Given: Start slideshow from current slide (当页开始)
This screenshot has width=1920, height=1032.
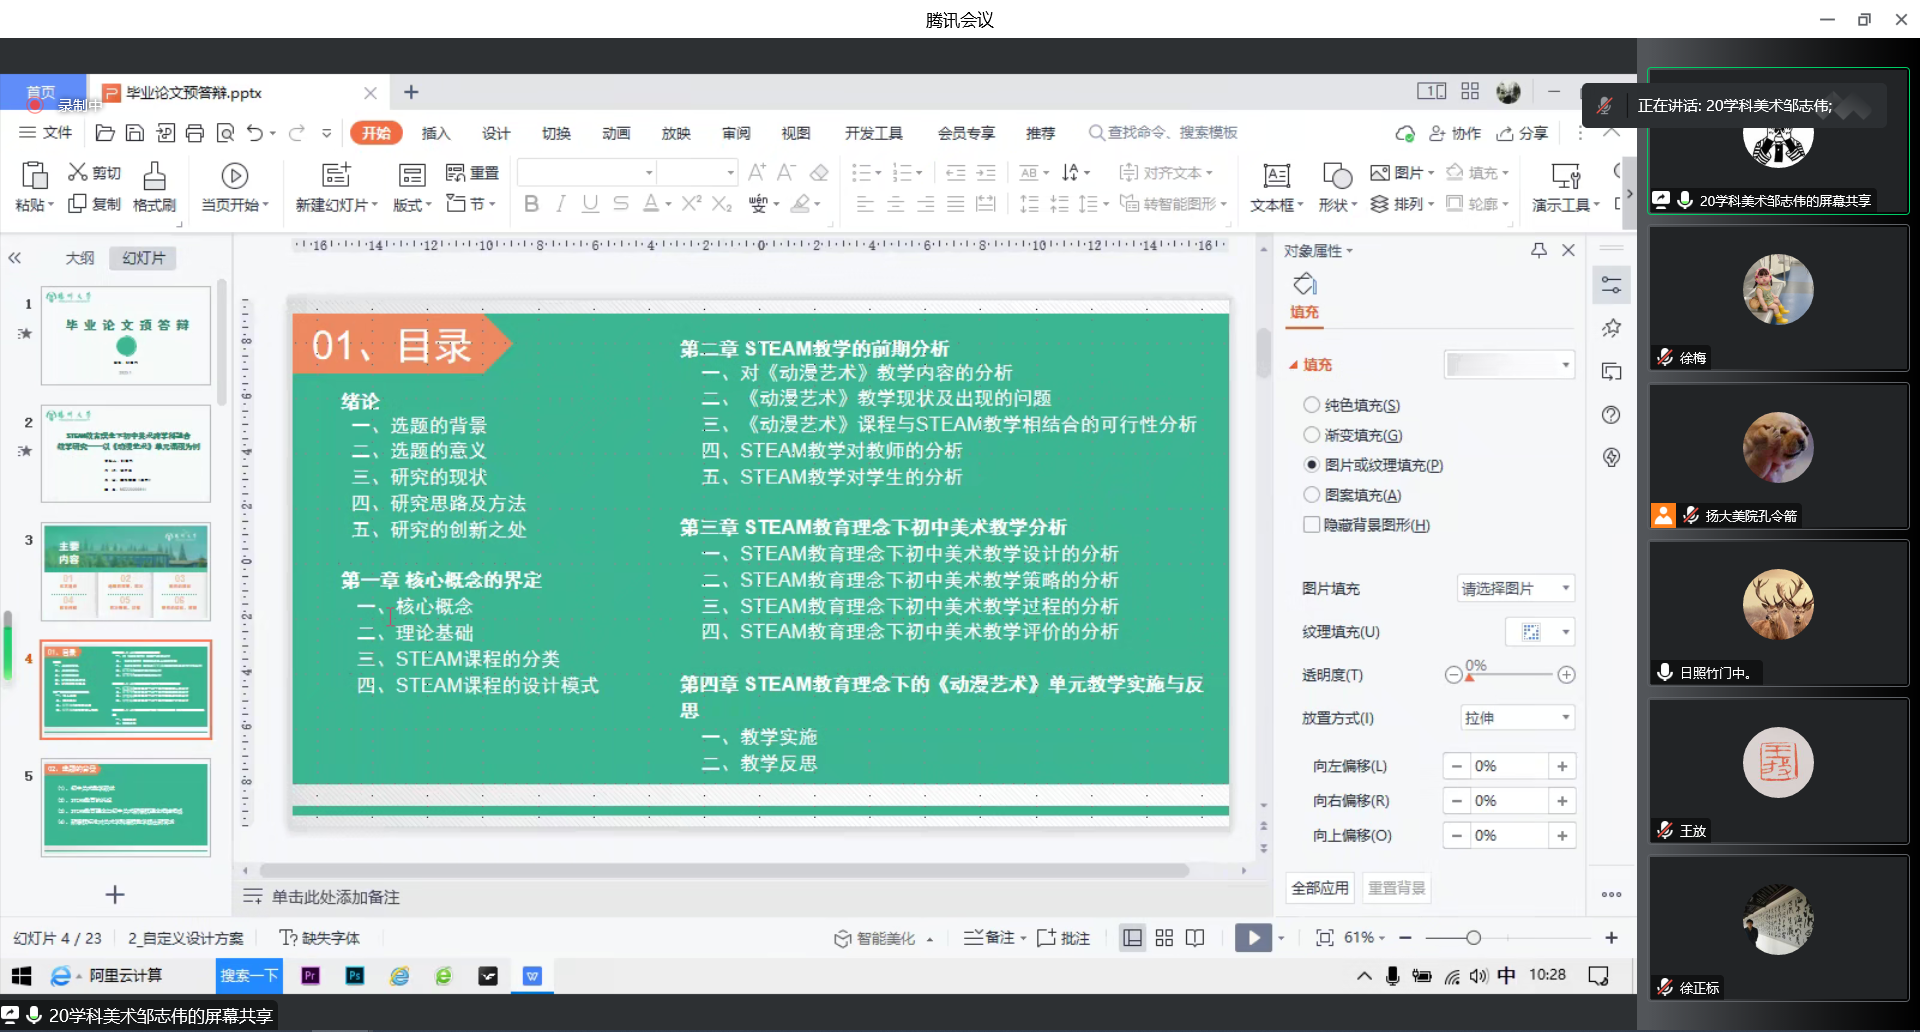Looking at the screenshot, I should pos(234,177).
